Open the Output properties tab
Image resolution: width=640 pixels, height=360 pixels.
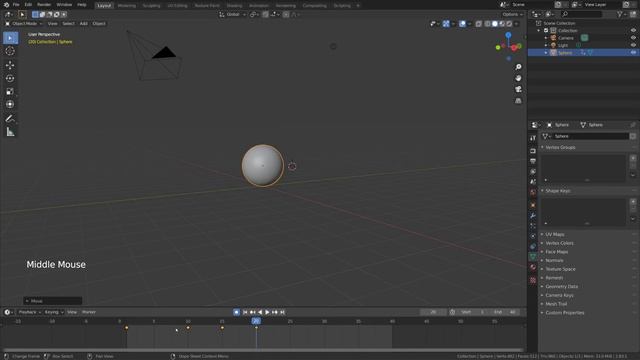(533, 161)
